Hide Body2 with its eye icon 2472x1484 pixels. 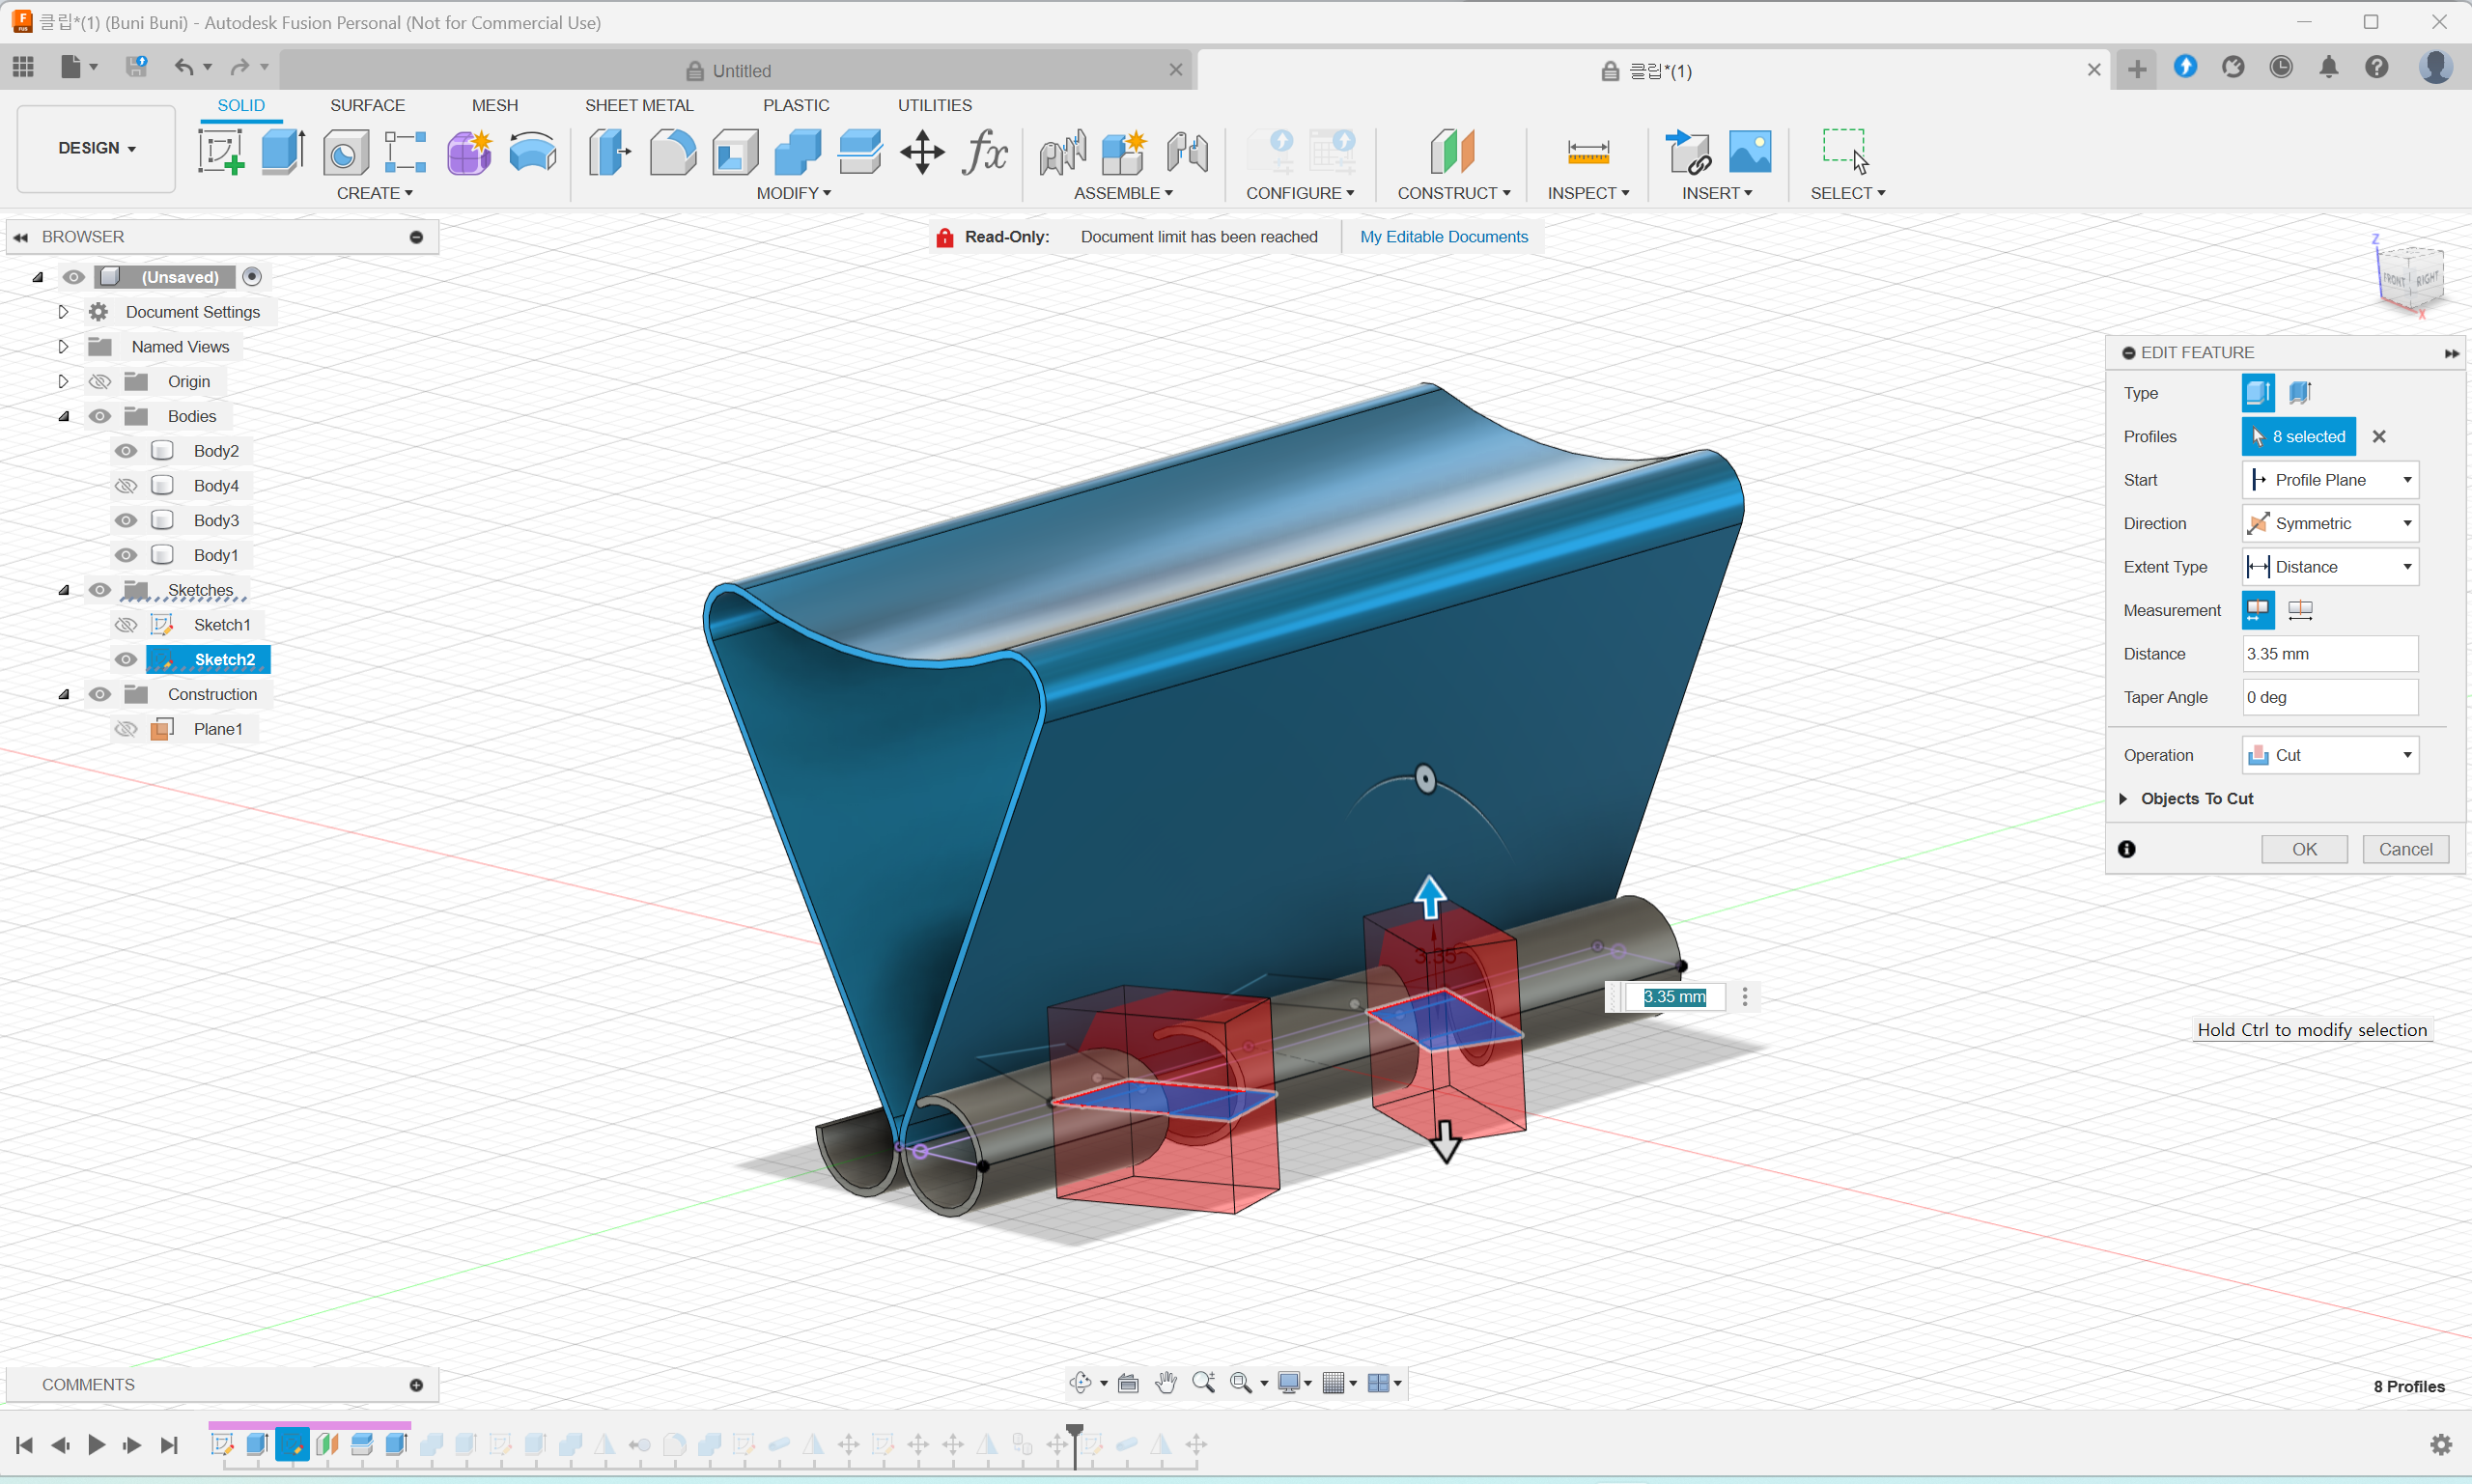[x=125, y=451]
